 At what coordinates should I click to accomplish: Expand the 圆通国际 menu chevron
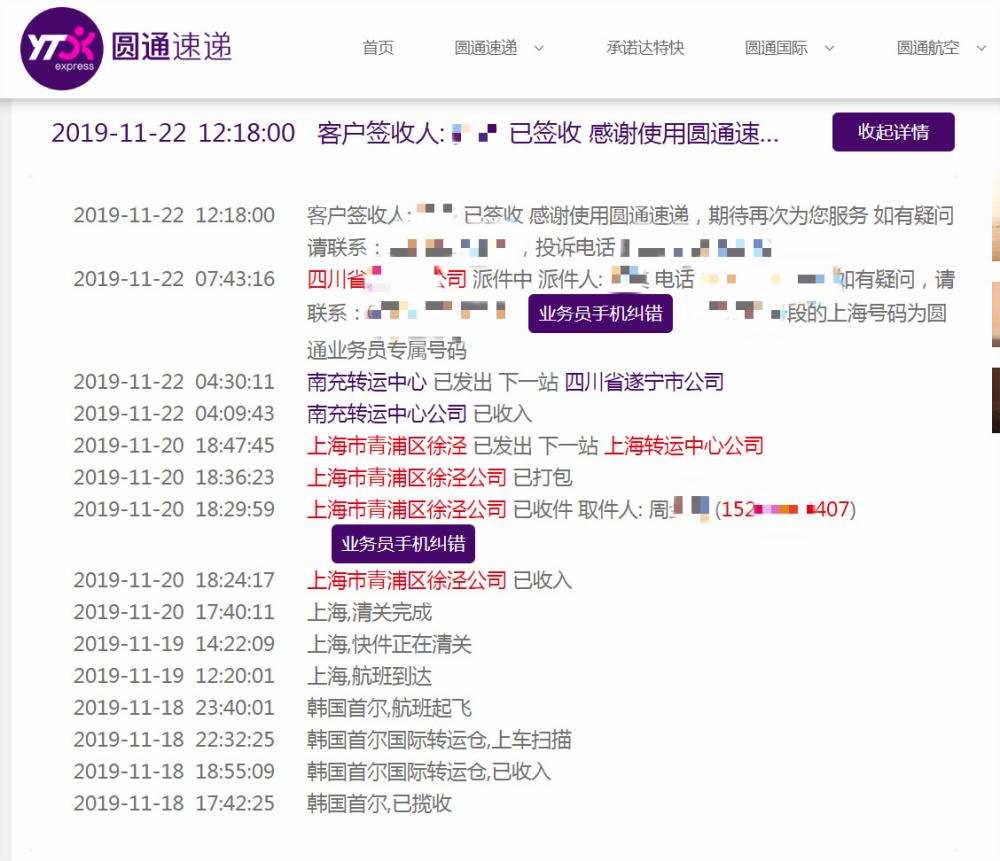828,47
